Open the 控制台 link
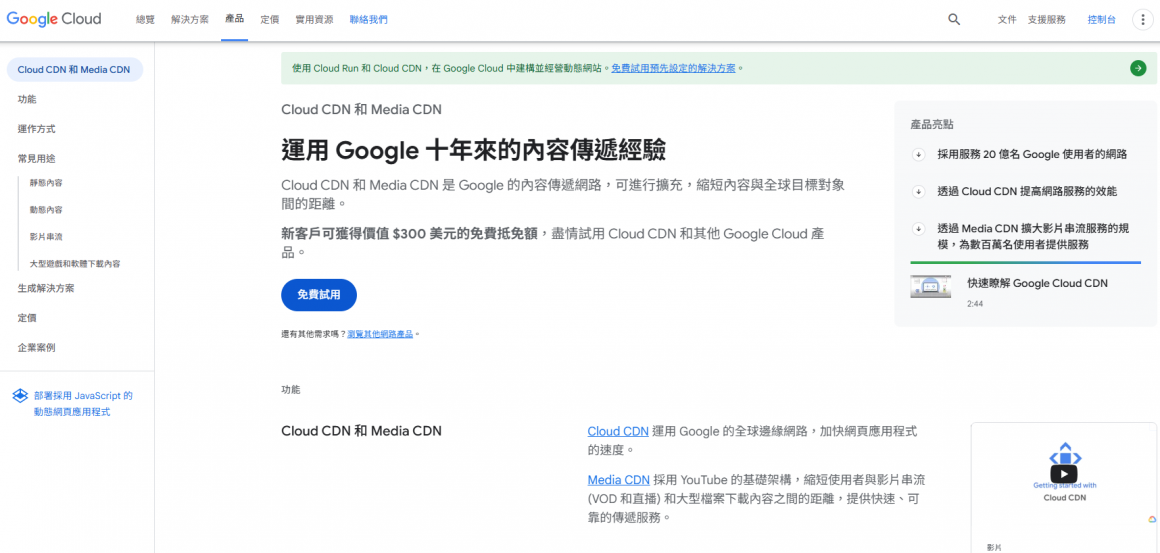 click(x=1101, y=19)
